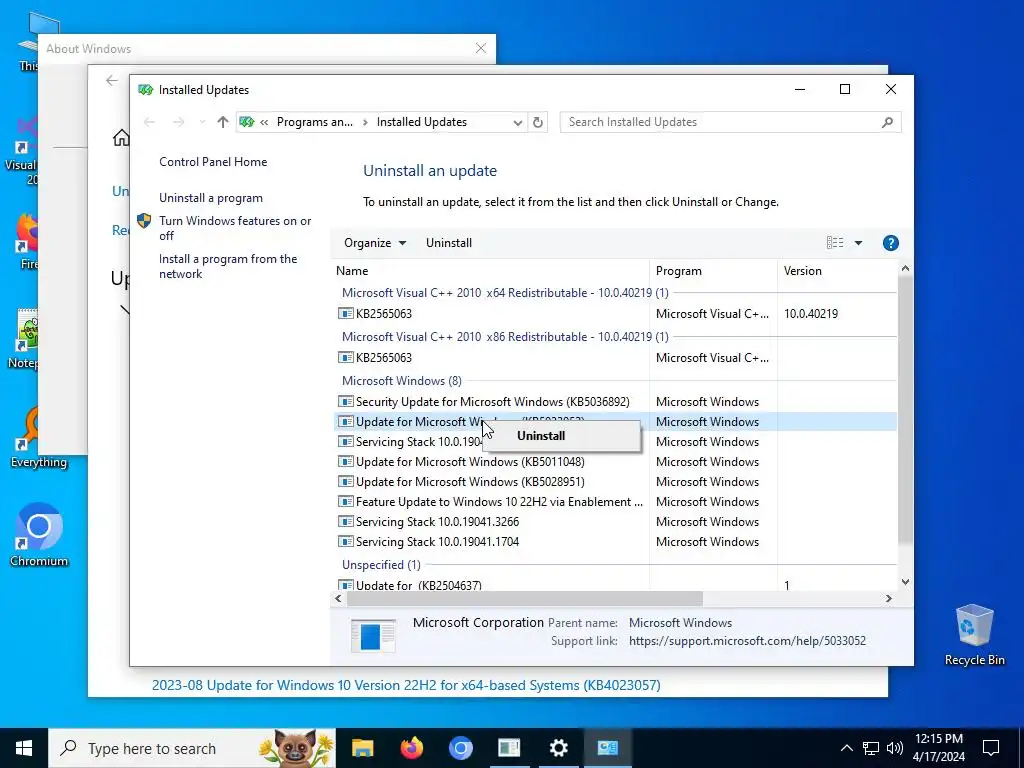The height and width of the screenshot is (768, 1024).
Task: Sort by the Program column header
Action: coord(713,271)
